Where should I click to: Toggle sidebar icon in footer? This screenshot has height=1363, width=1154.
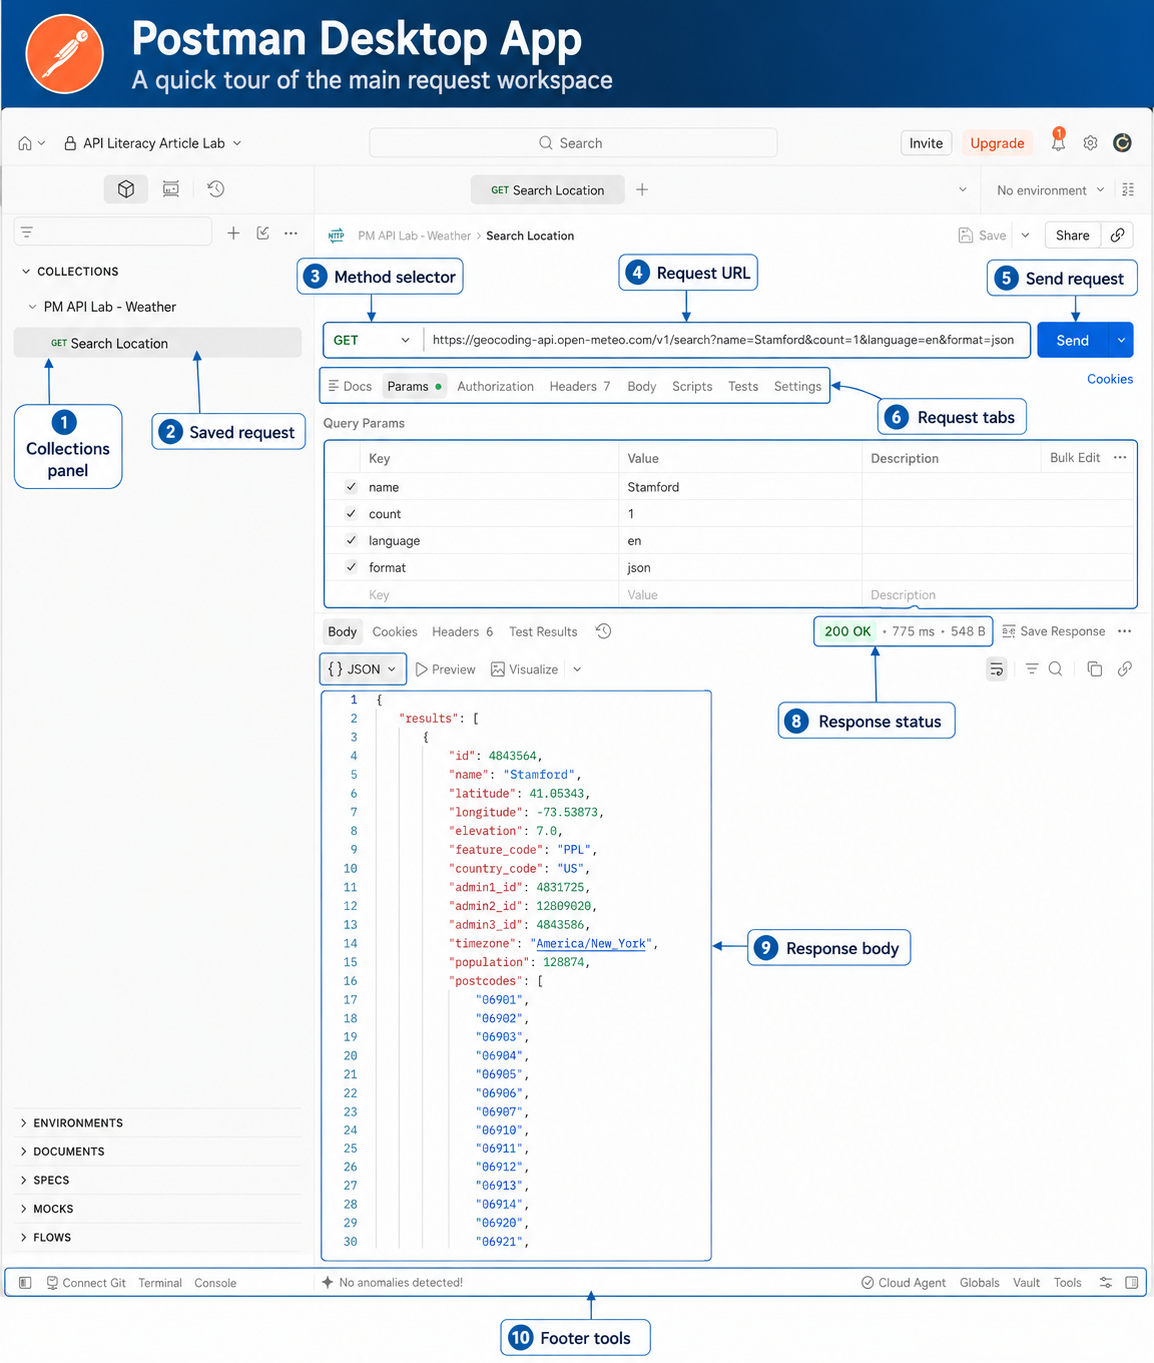tap(26, 1283)
